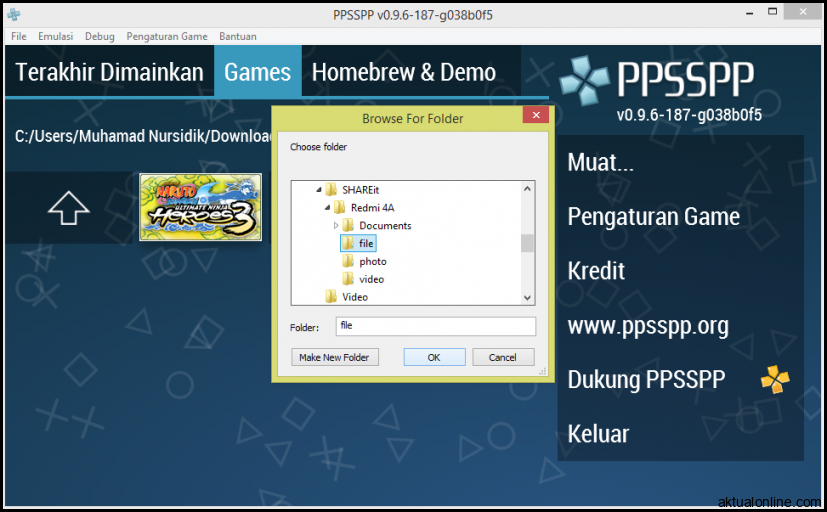Click the Video folder icon at bottom of tree
The height and width of the screenshot is (512, 827).
331,297
